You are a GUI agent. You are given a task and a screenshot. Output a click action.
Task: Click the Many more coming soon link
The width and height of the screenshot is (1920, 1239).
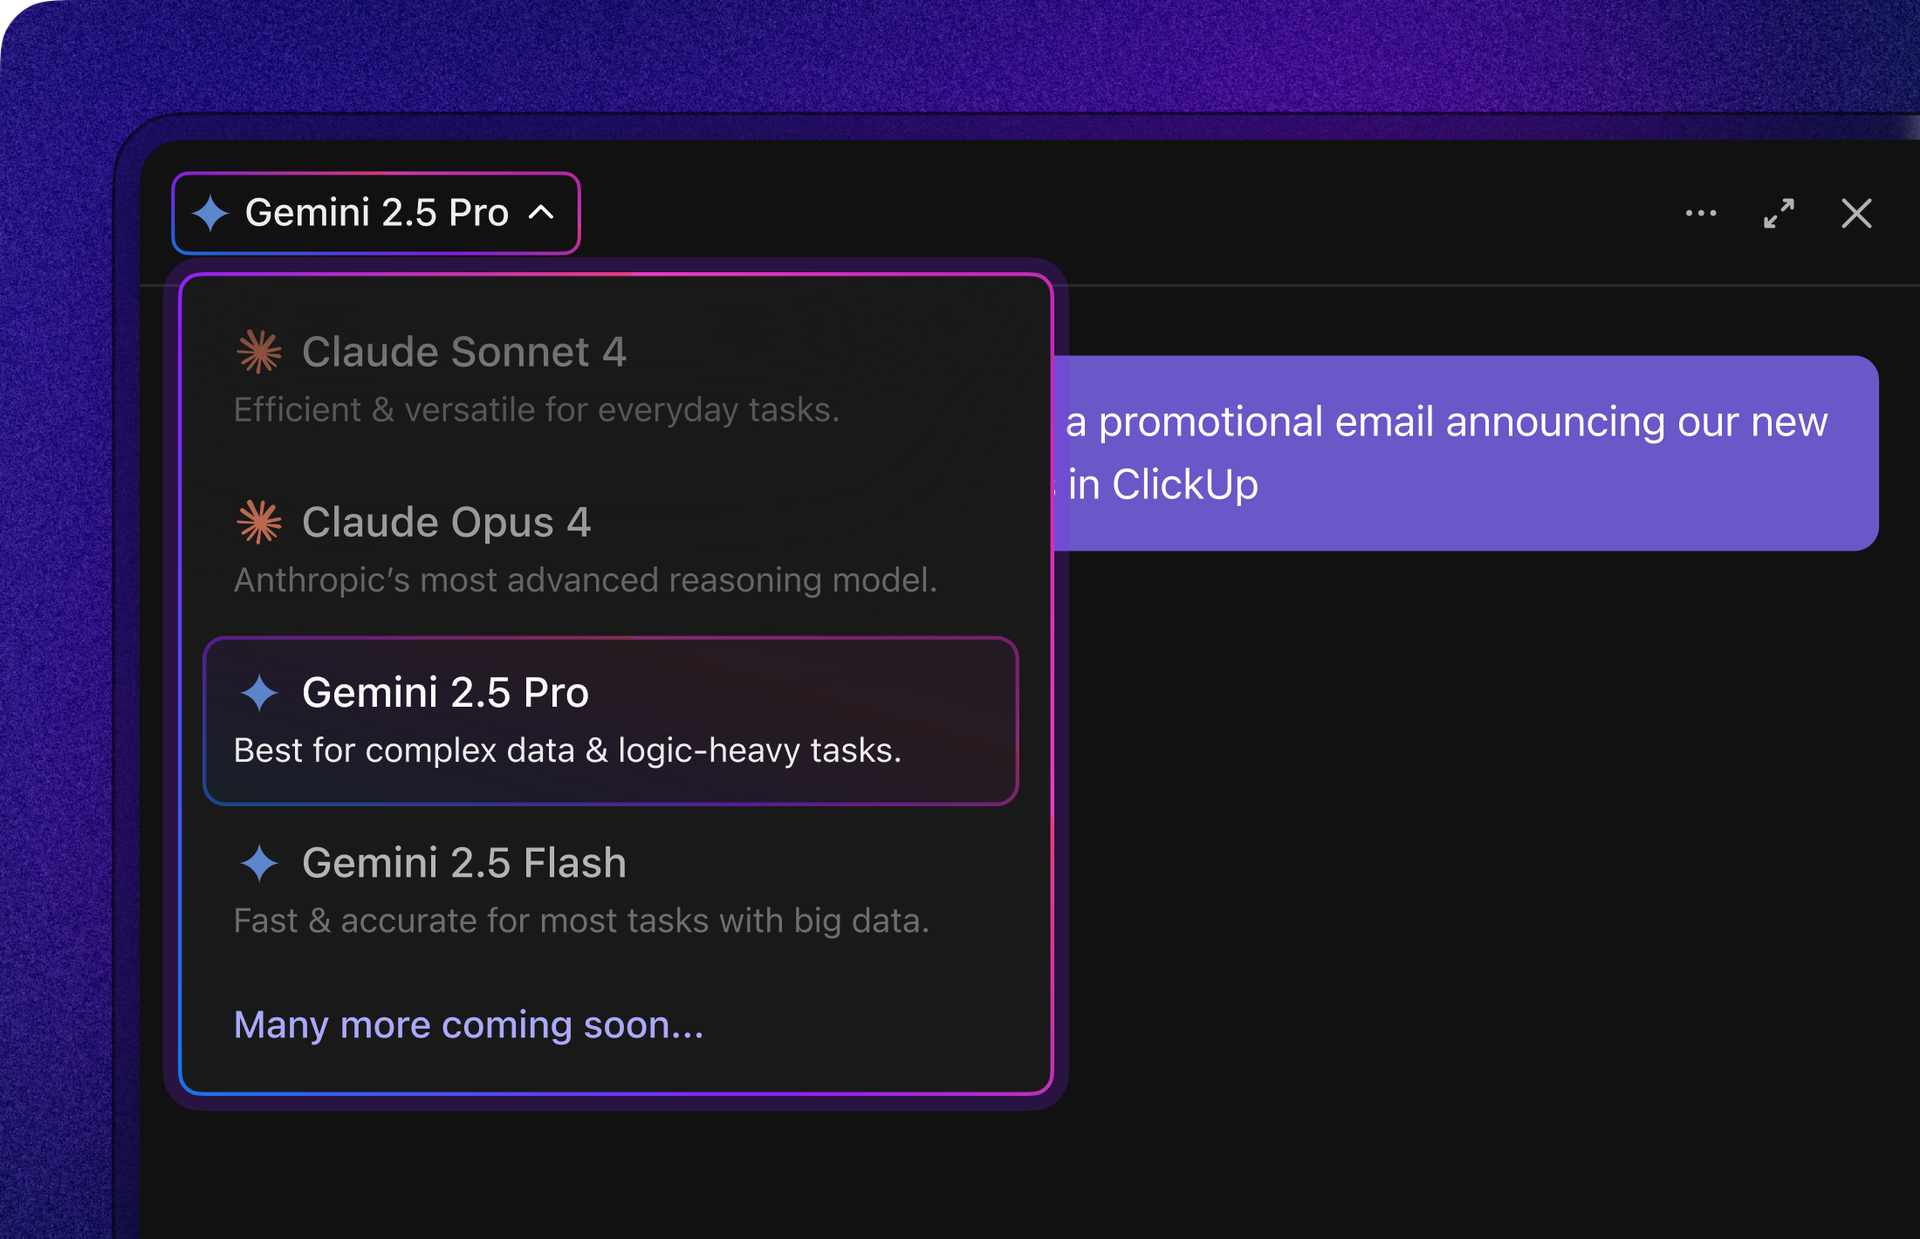tap(468, 1025)
